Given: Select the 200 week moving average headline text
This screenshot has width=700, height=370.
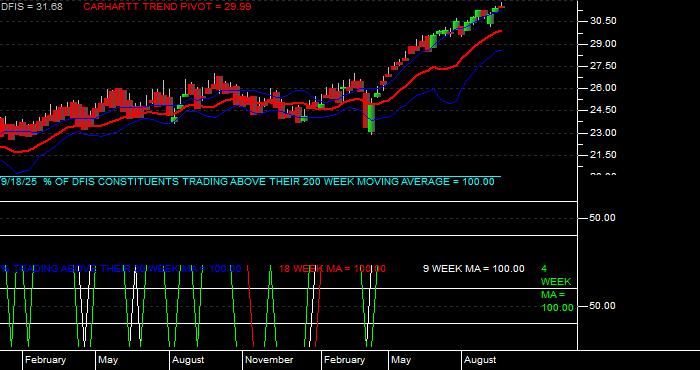Looking at the screenshot, I should coord(248,182).
